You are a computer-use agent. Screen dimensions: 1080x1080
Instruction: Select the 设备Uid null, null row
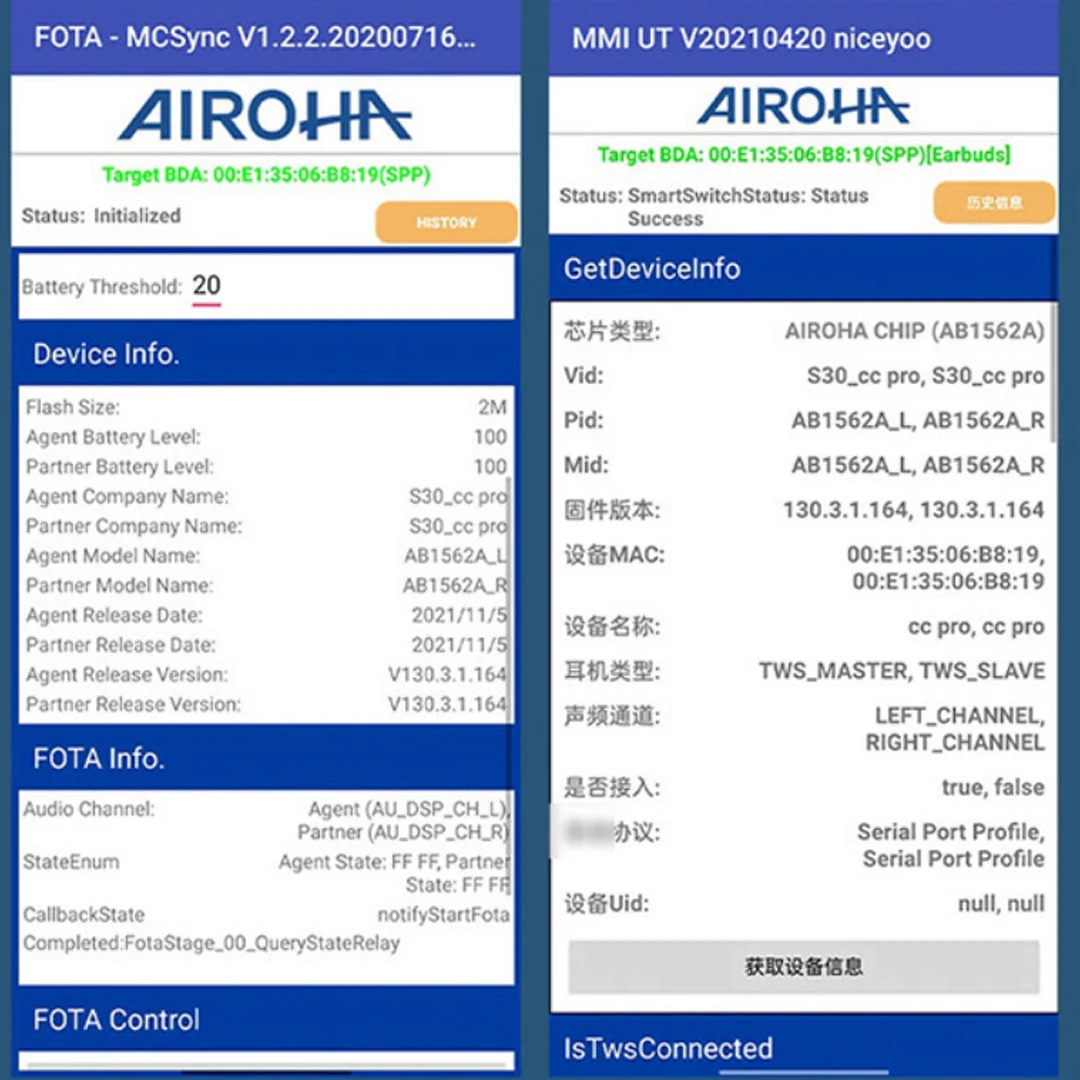(x=804, y=904)
